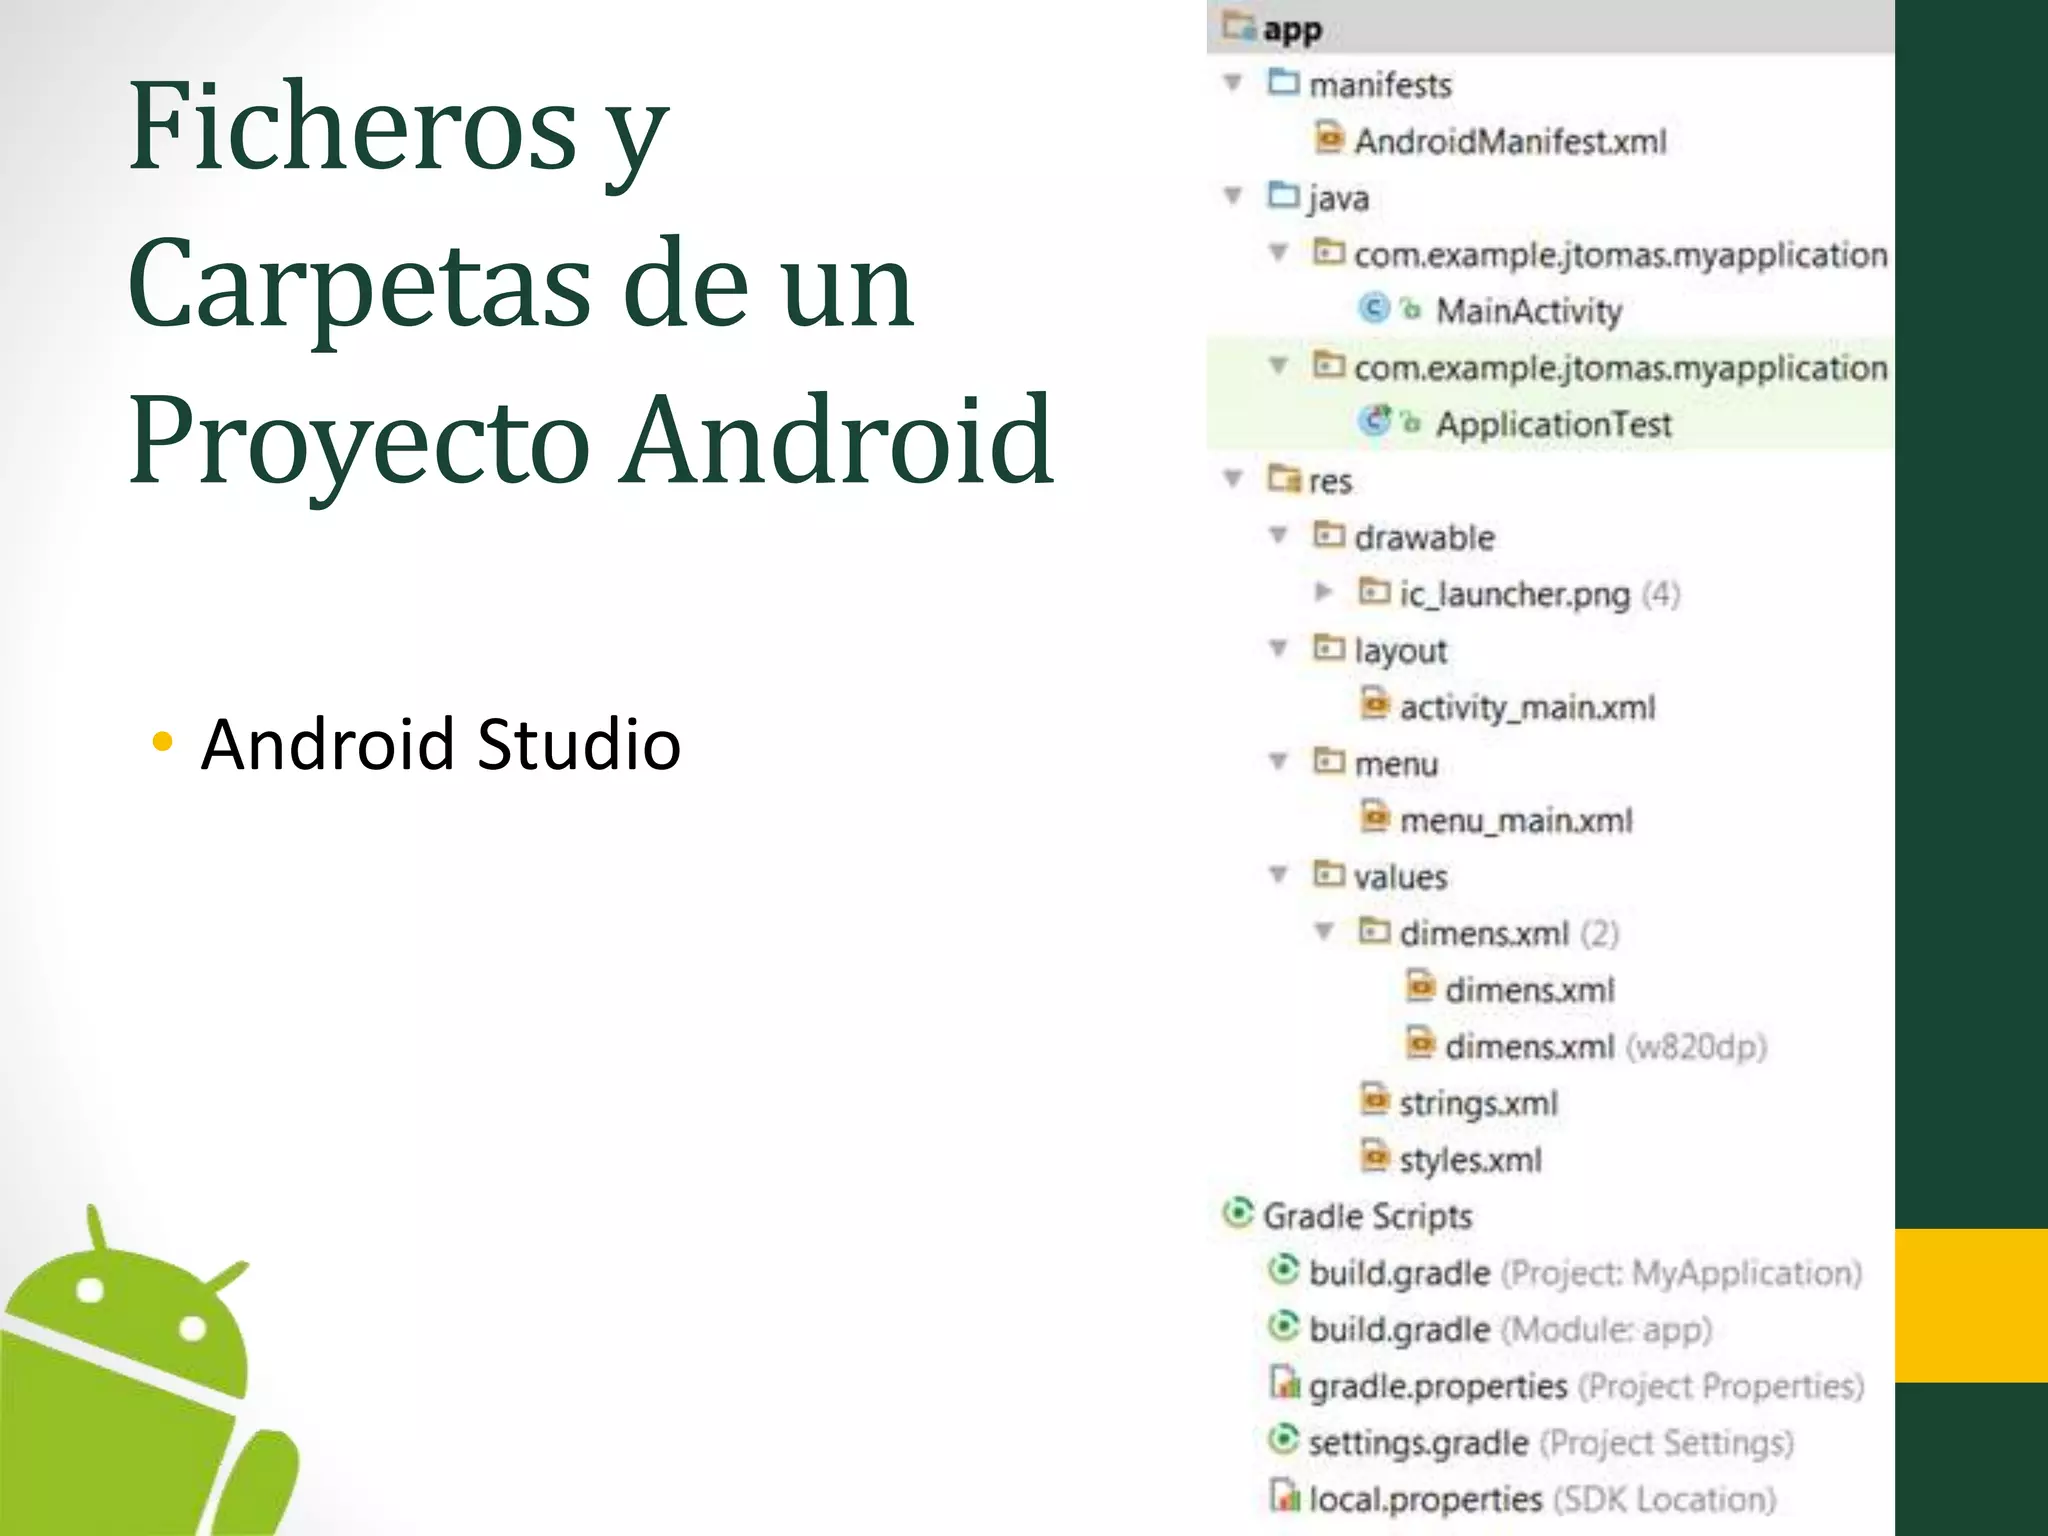This screenshot has width=2048, height=1536.
Task: Open styles.xml file
Action: tap(1470, 1160)
